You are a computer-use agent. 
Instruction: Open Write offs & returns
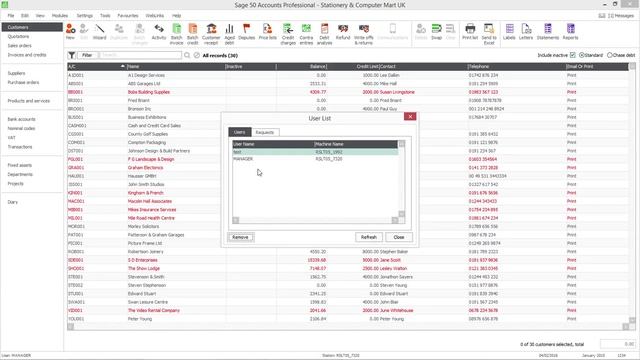tap(364, 34)
